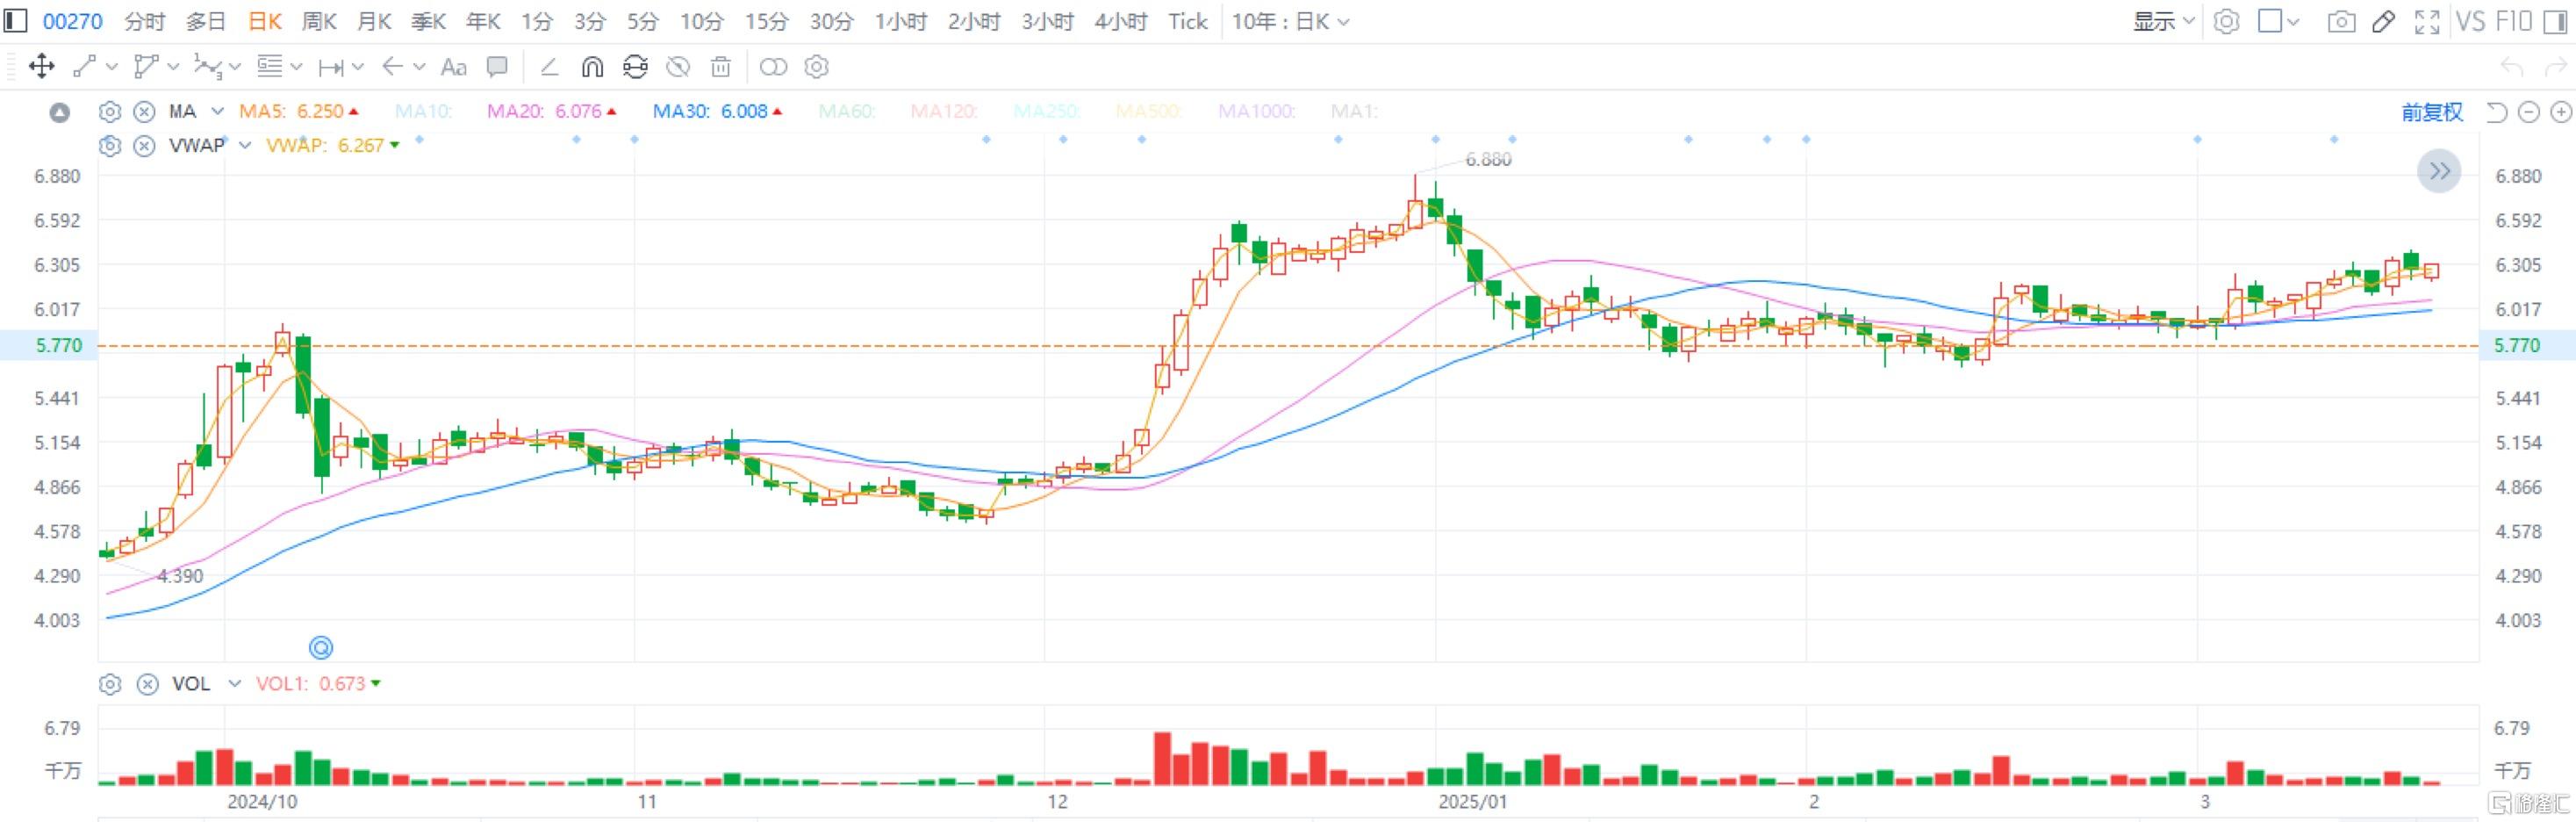The width and height of the screenshot is (2576, 822).
Task: Open the F10 company info button
Action: (2512, 21)
